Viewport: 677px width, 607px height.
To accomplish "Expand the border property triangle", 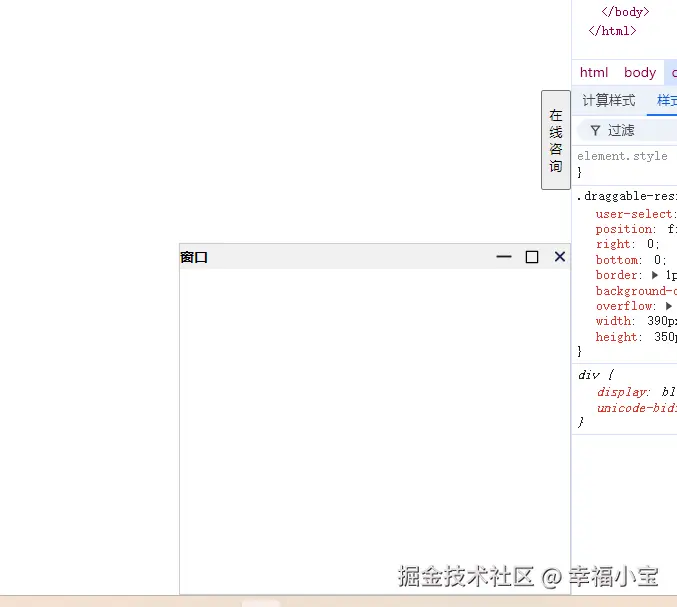I will [655, 275].
